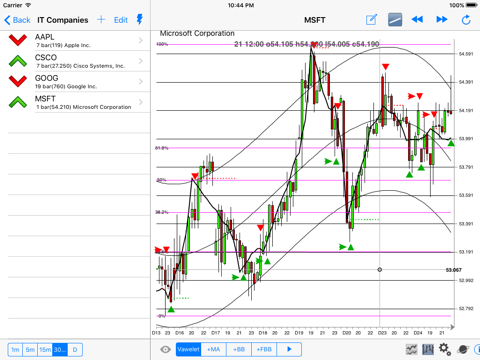Click the D23 date axis label

pos(382,333)
